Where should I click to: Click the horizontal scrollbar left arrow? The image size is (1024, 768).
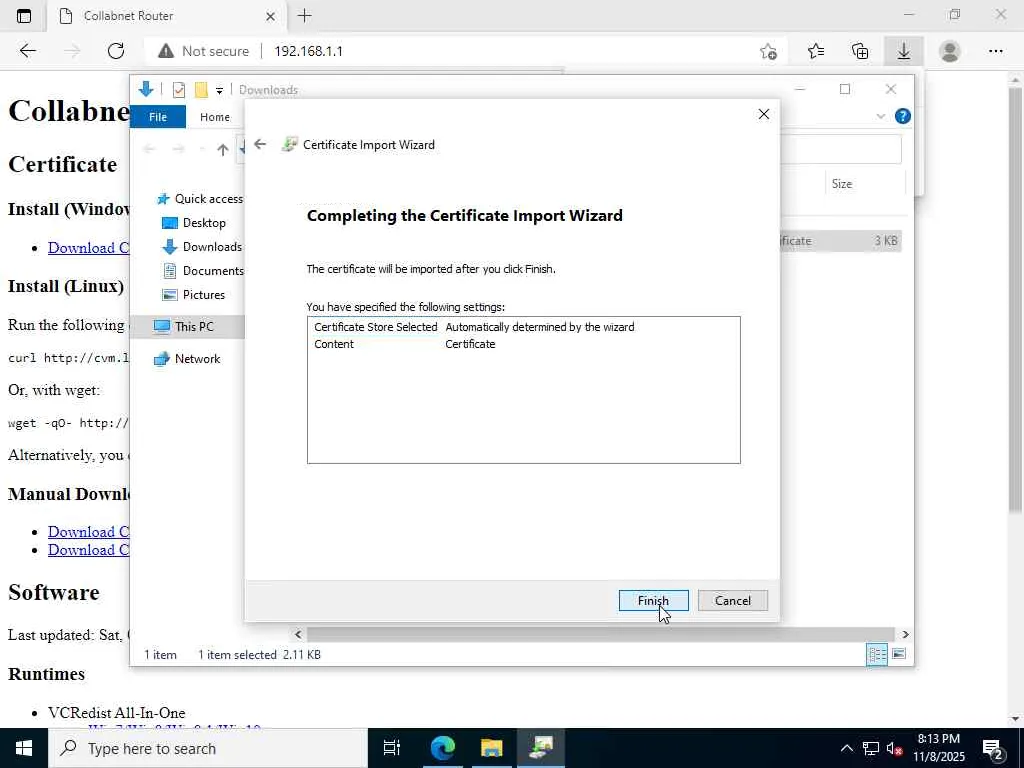pos(298,634)
